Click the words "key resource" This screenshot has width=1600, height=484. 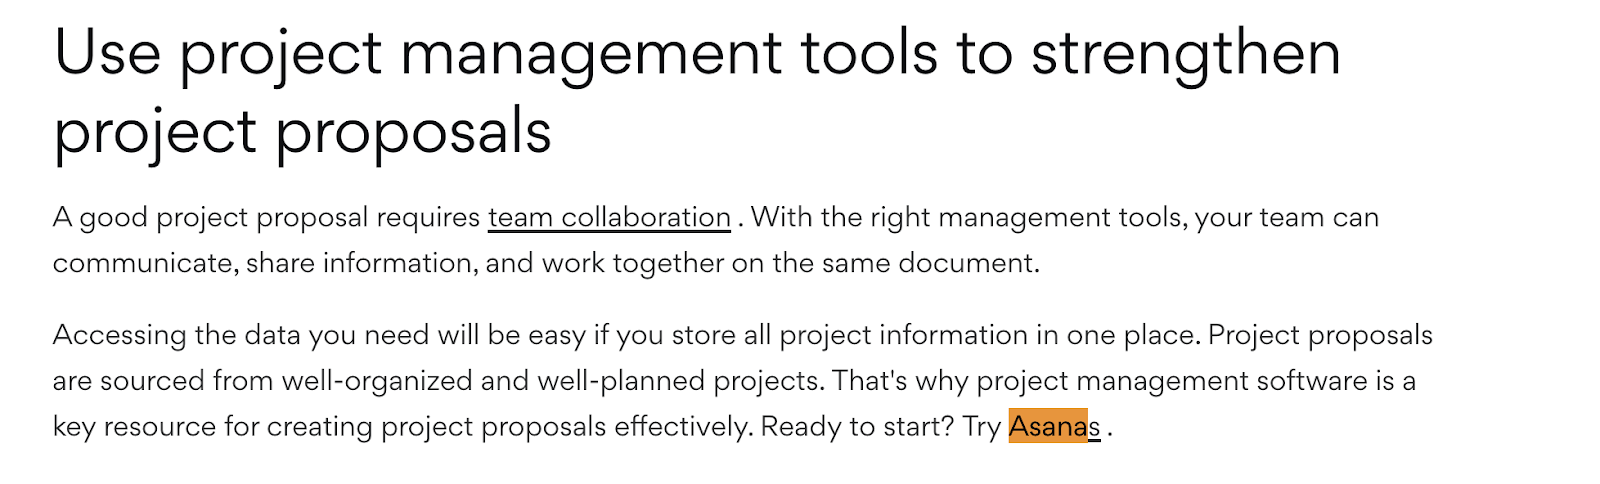click(134, 427)
